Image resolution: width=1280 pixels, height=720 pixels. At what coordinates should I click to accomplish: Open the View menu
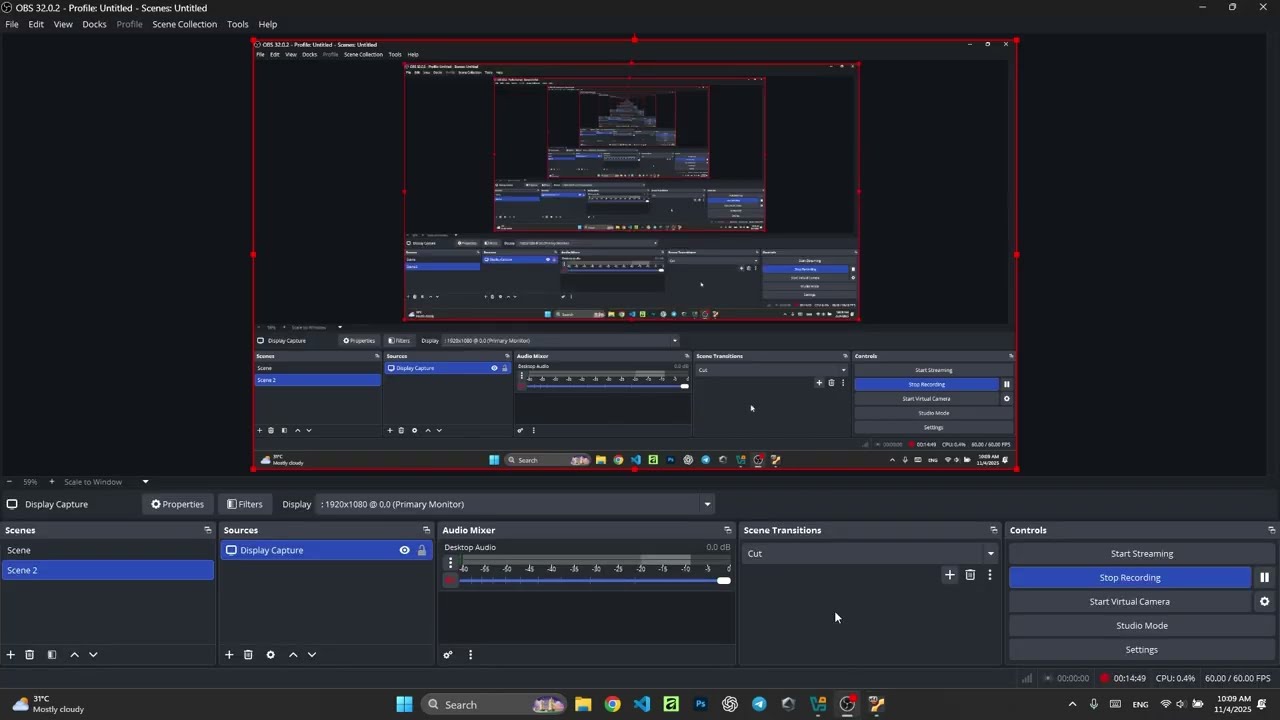[x=63, y=24]
